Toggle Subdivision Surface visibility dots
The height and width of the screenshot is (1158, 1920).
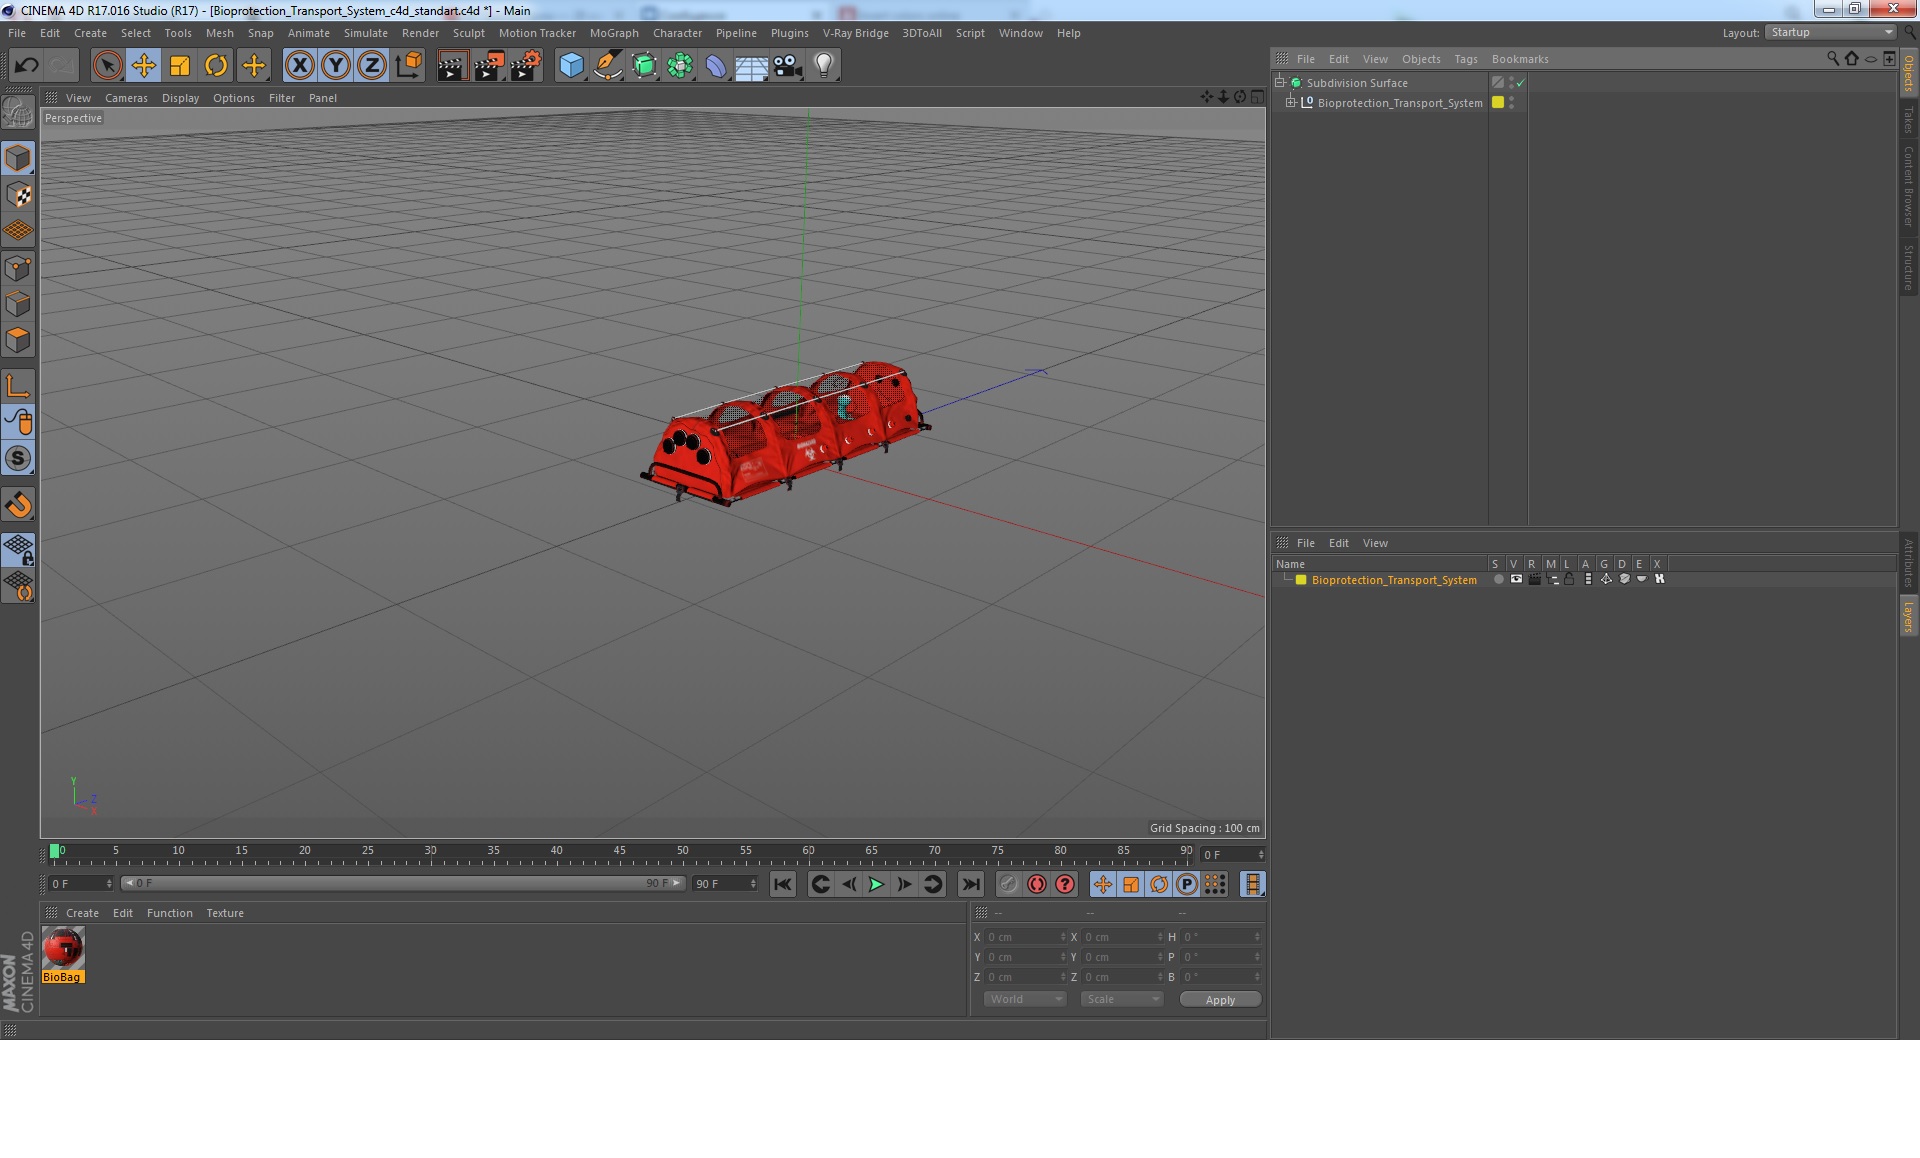tap(1511, 83)
